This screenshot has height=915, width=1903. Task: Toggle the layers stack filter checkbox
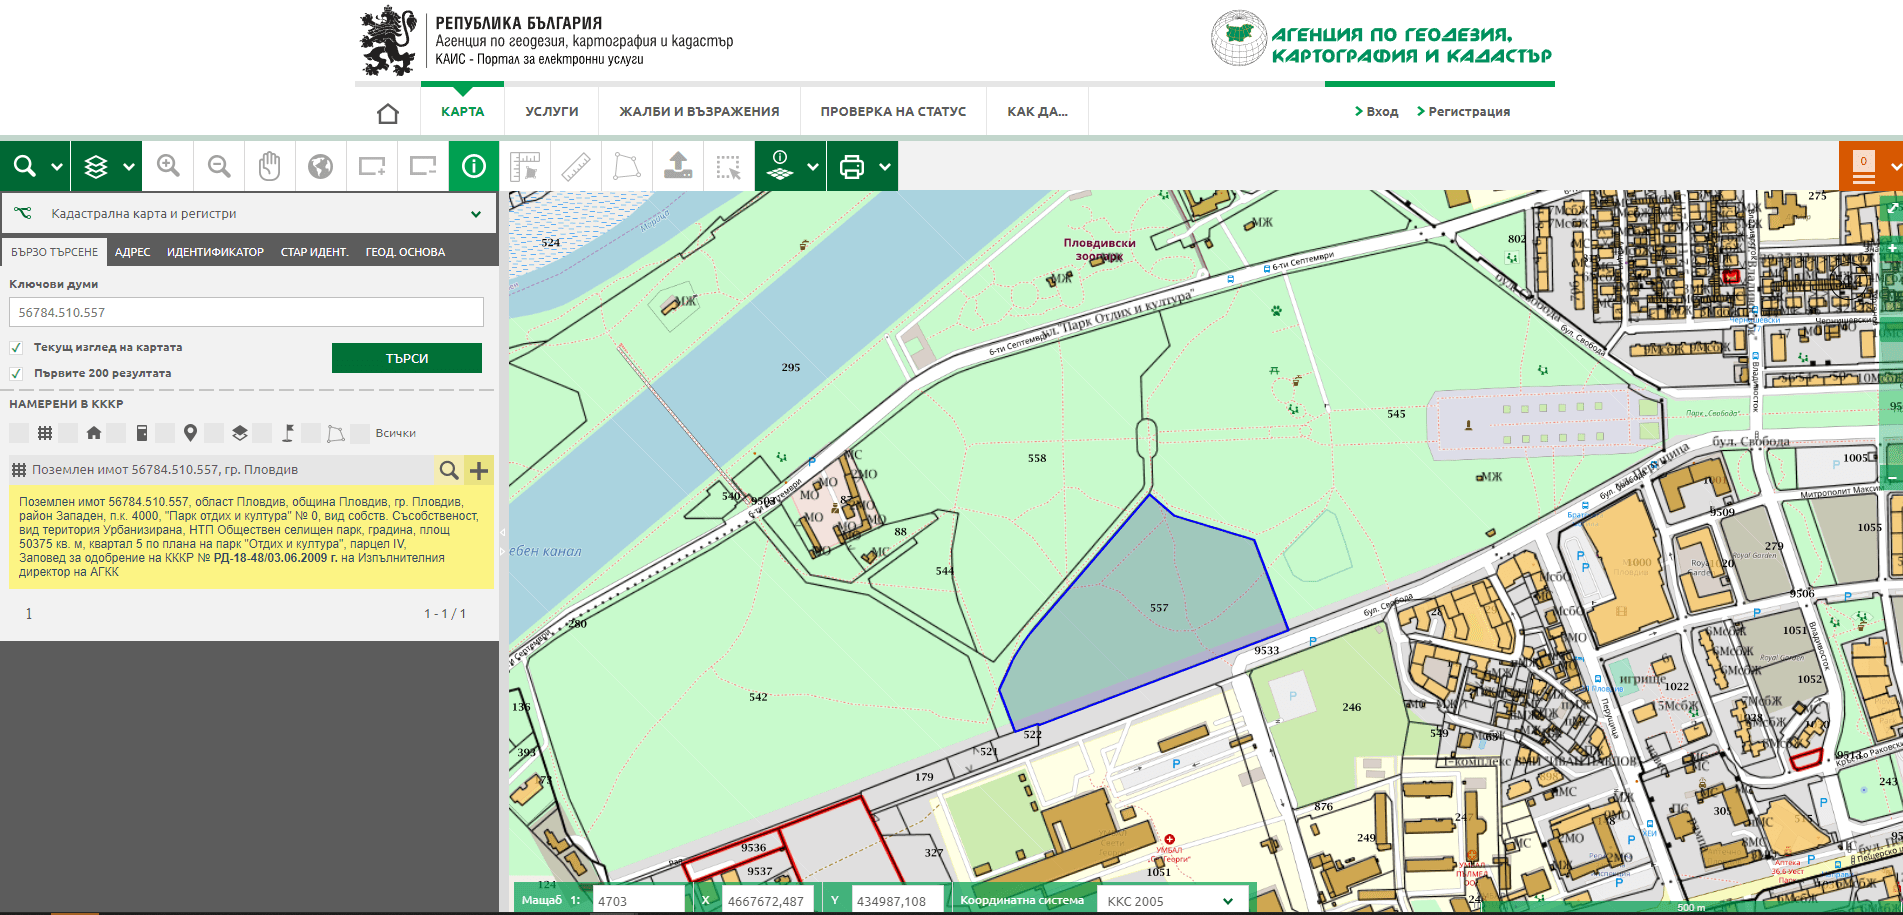click(214, 433)
